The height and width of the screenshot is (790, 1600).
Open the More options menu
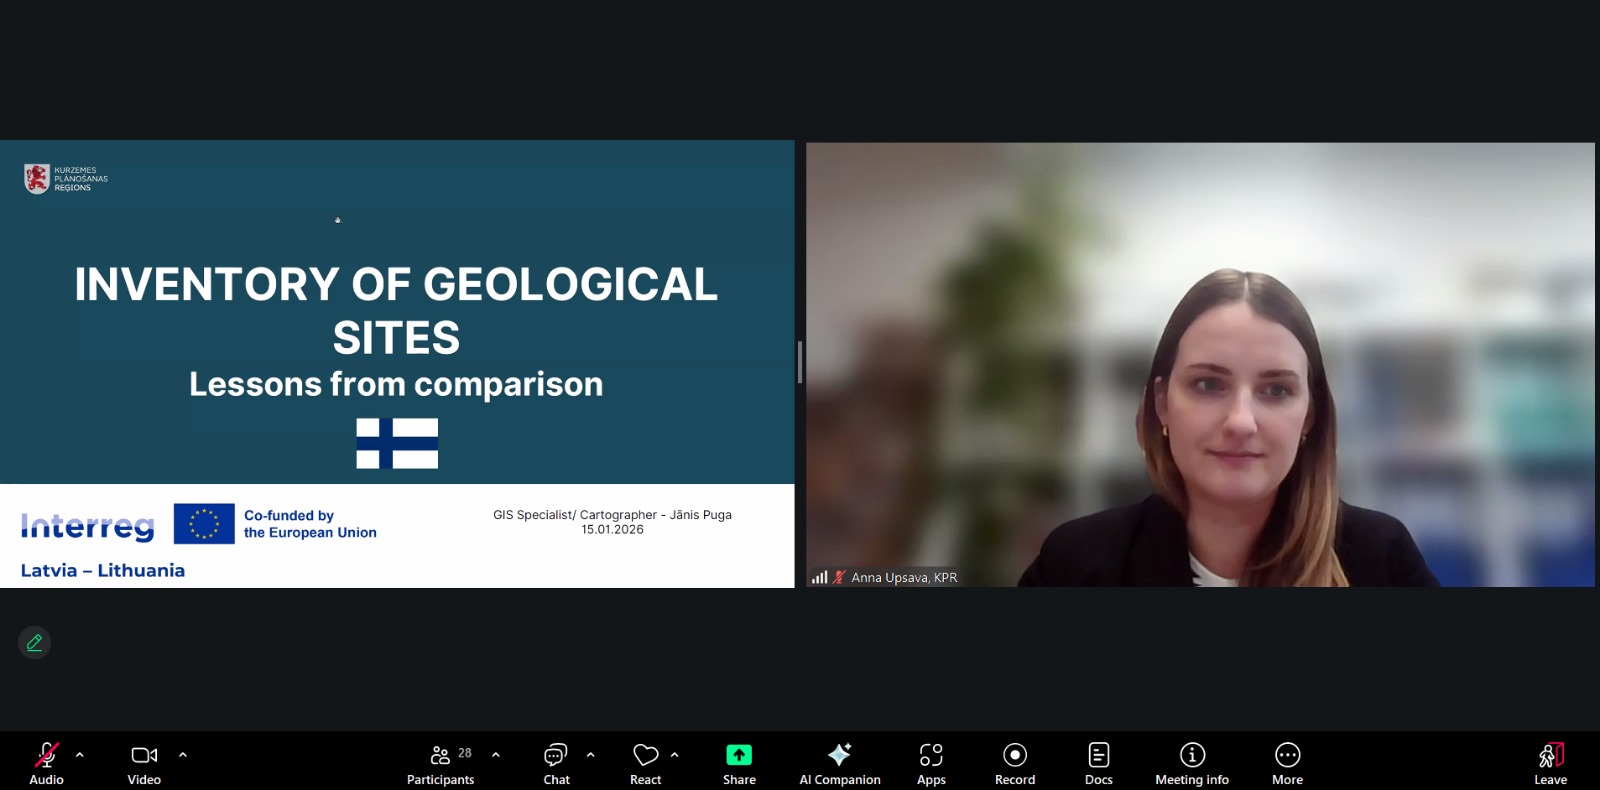point(1287,762)
